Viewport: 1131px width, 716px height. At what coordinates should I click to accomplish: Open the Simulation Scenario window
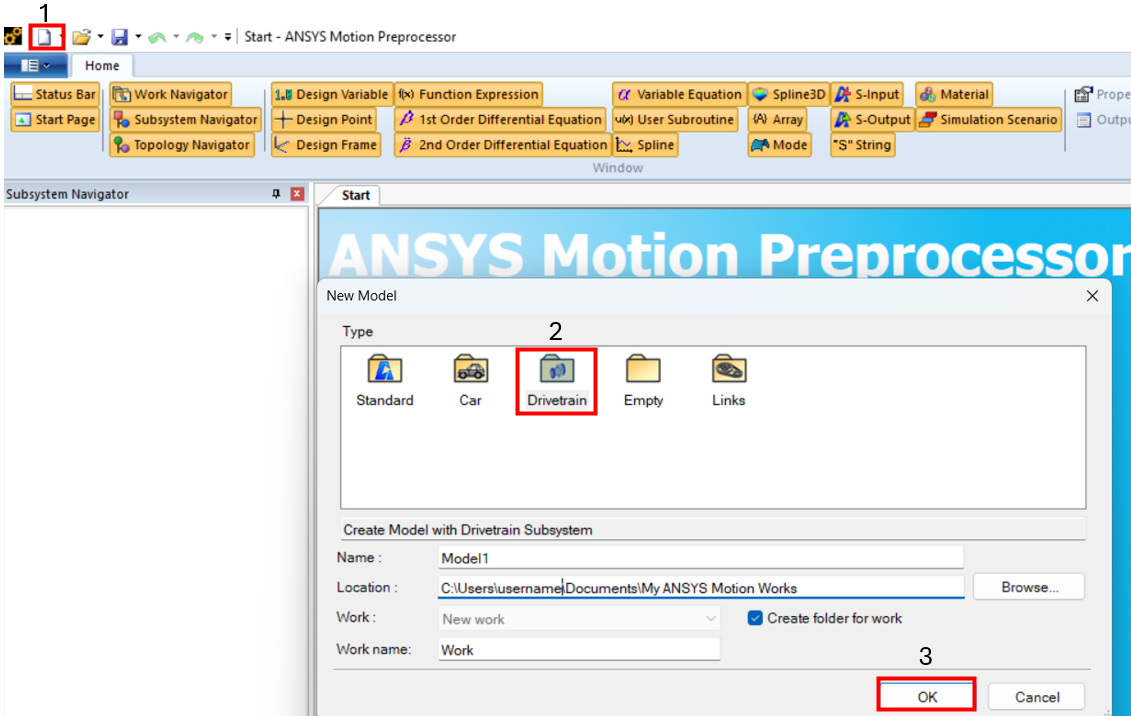[989, 120]
